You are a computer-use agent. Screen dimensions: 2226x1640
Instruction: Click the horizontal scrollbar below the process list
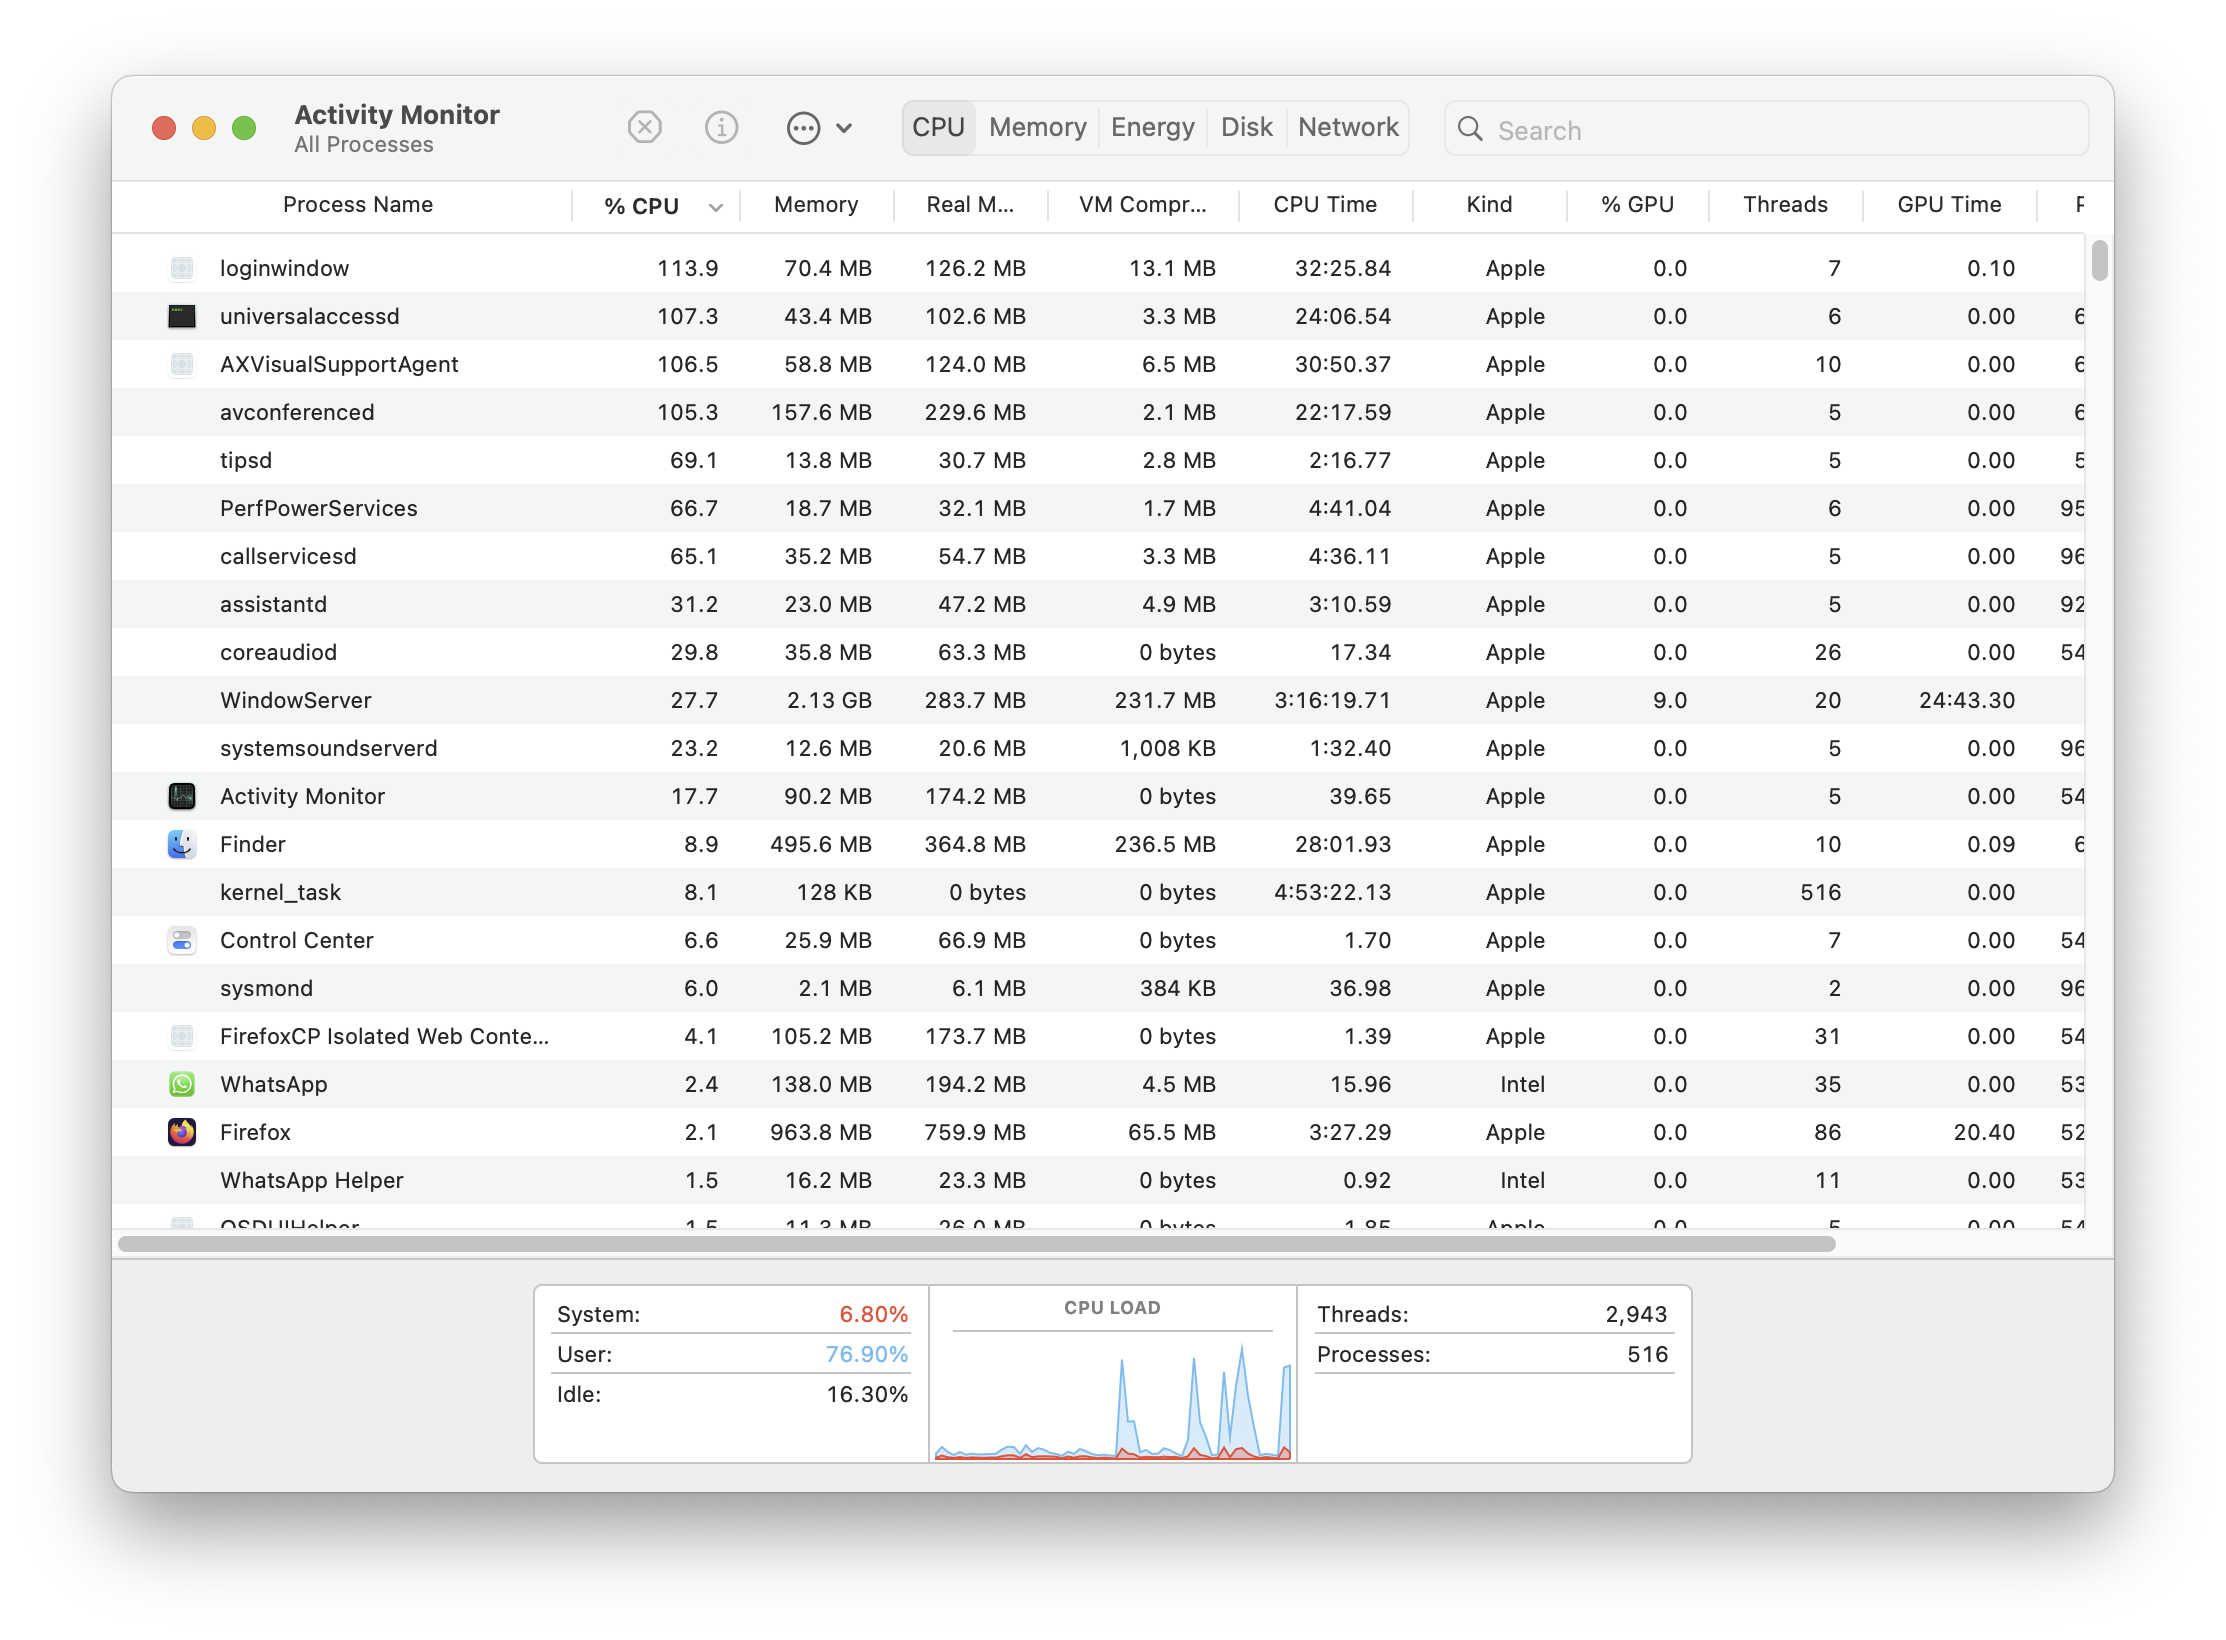[x=976, y=1244]
